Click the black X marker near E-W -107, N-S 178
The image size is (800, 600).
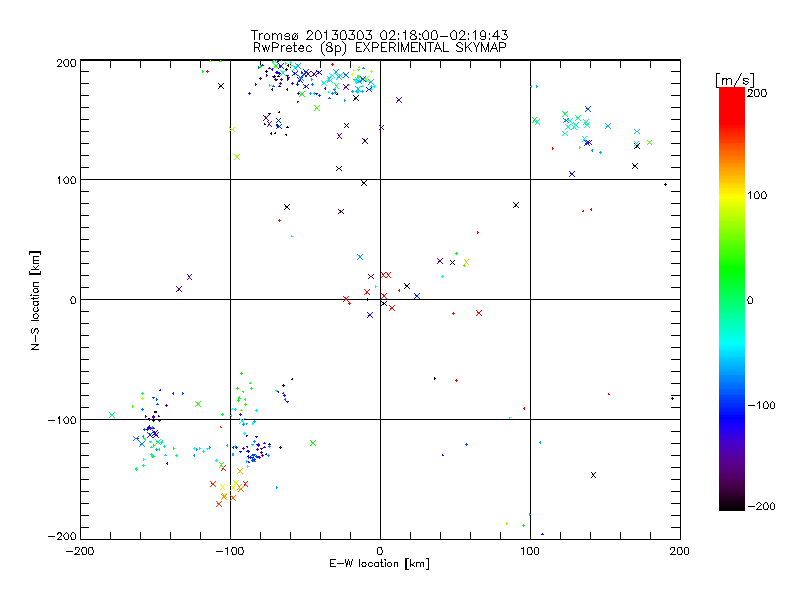(x=221, y=86)
